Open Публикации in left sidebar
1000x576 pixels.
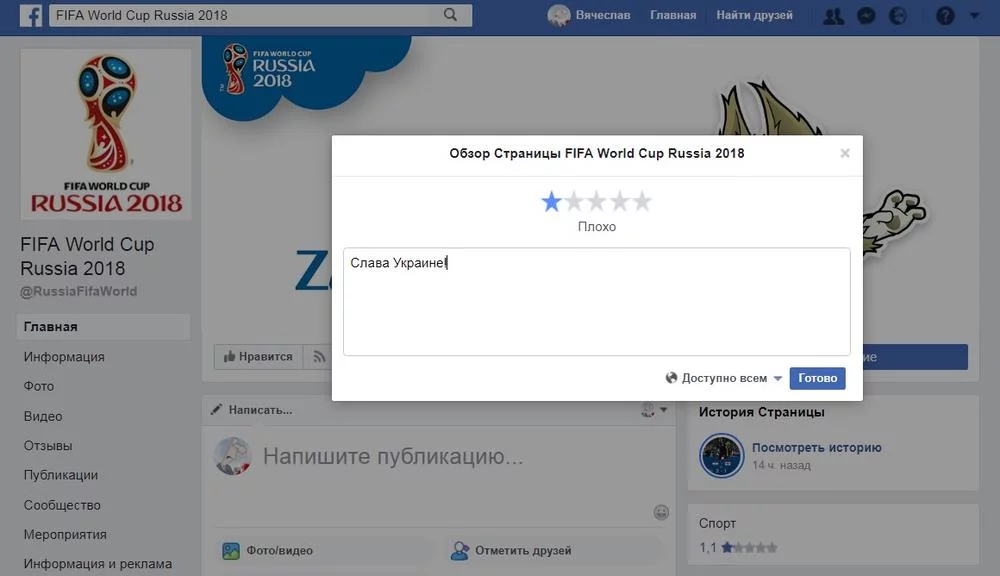pos(61,475)
